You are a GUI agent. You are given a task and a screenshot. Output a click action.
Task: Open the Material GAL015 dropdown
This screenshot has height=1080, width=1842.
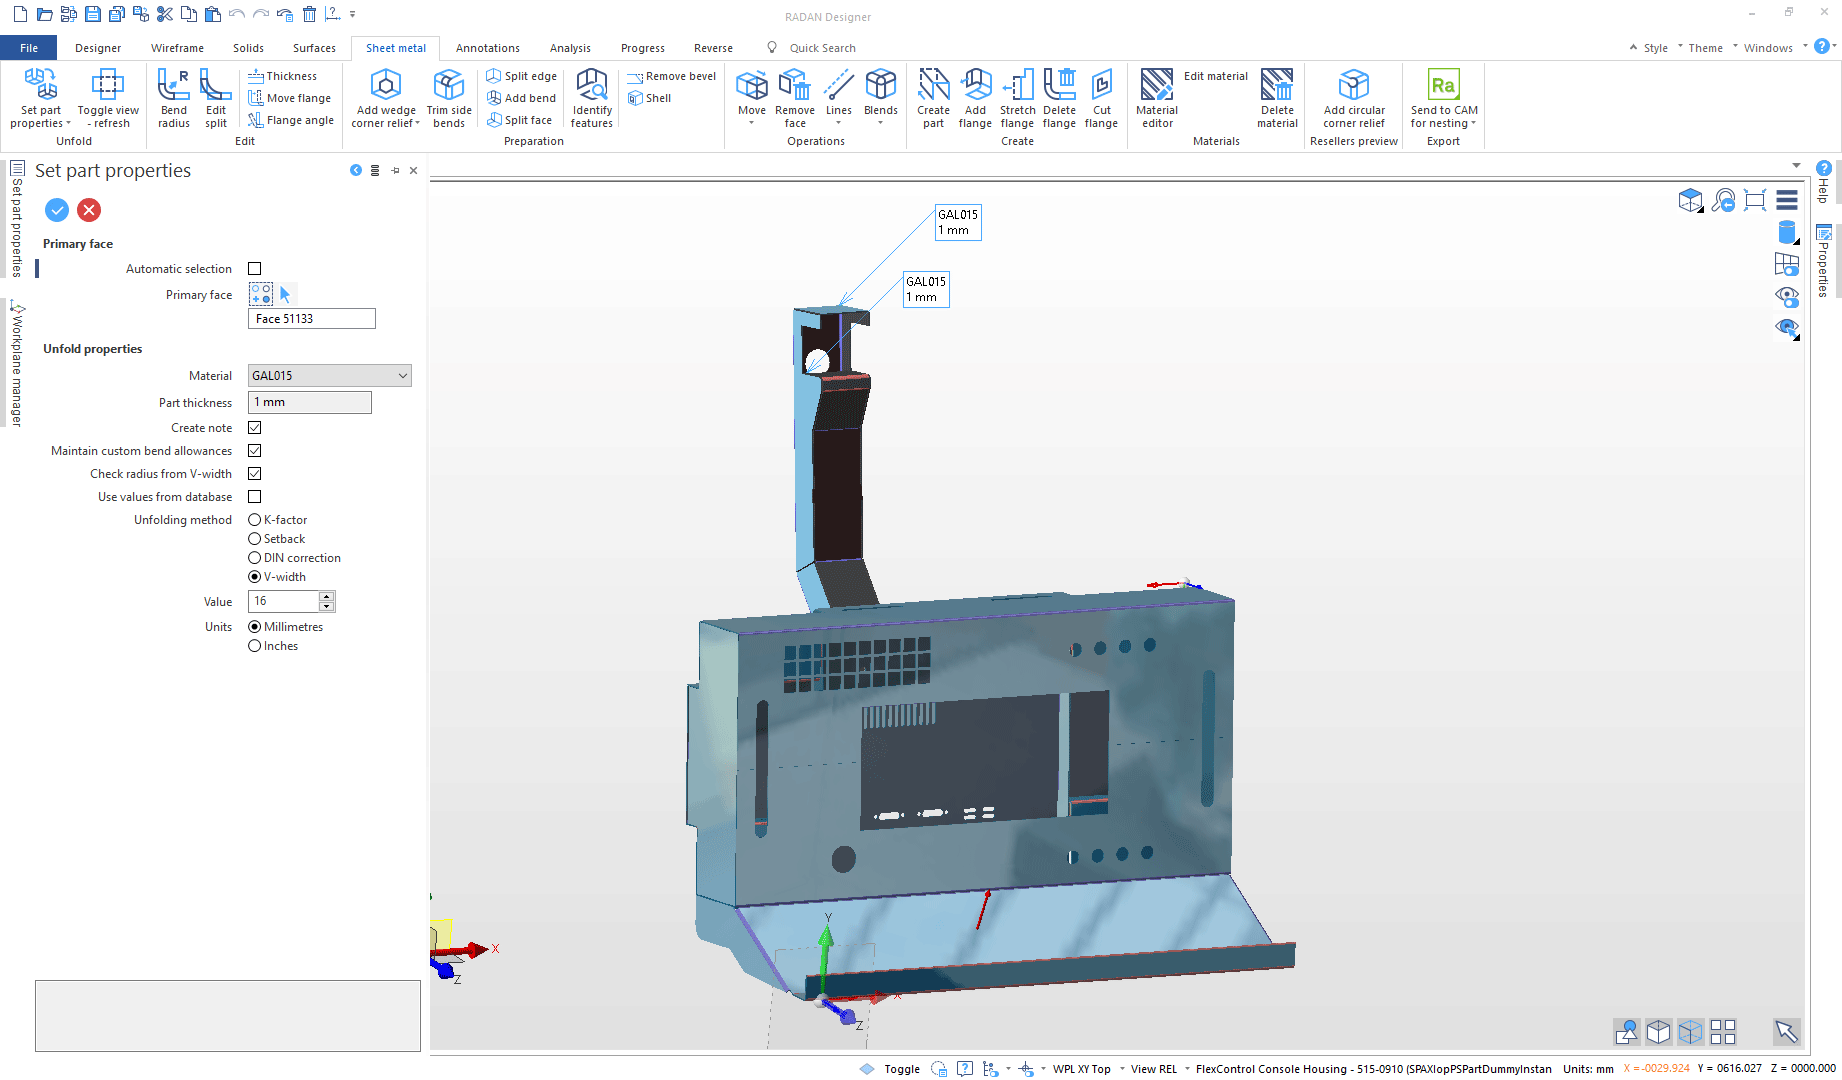[402, 376]
